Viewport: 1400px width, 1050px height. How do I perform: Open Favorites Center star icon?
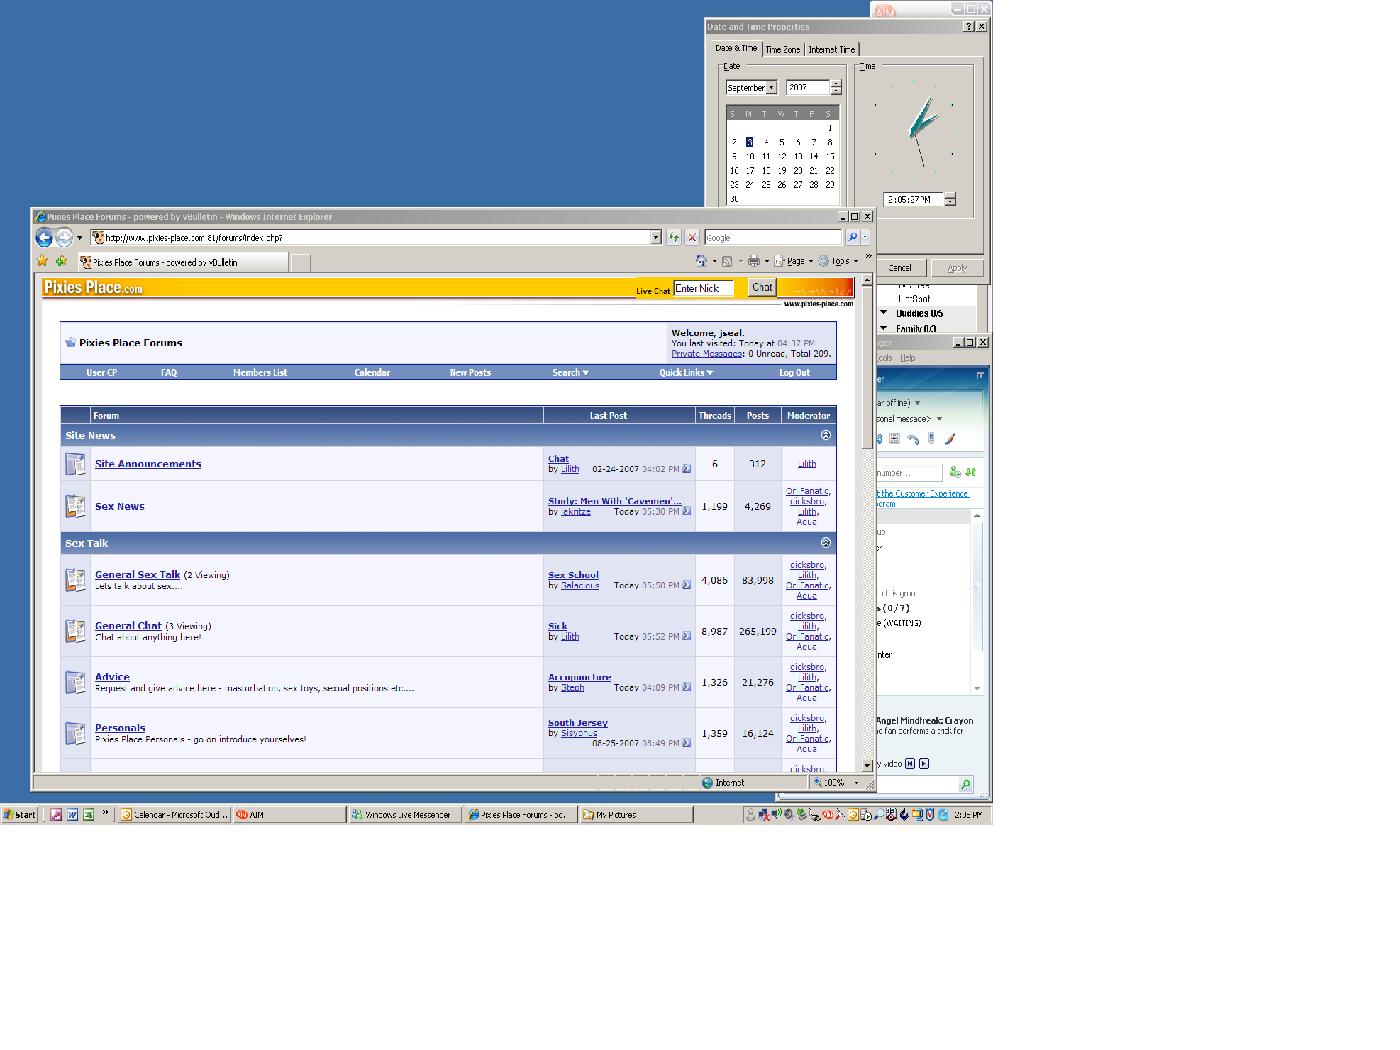43,261
